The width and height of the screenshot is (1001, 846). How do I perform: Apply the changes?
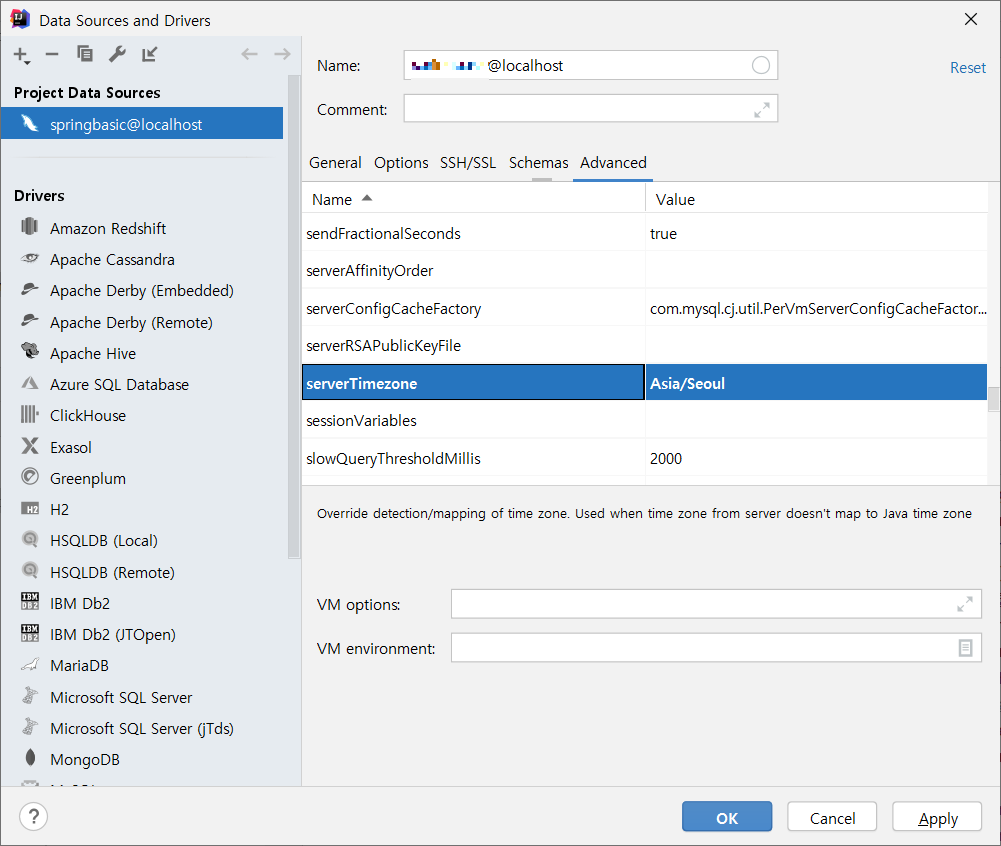(x=936, y=816)
